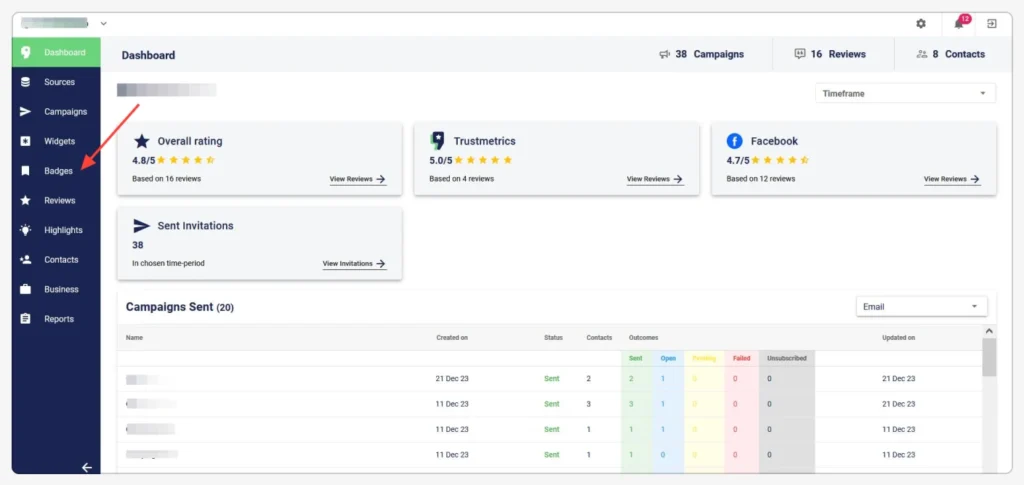Screen dimensions: 1024x485
Task: Click View Reviews on Facebook card
Action: click(x=952, y=179)
